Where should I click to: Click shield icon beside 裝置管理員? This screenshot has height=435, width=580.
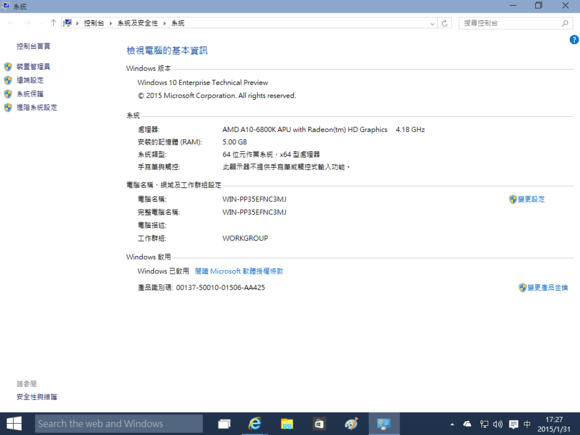[x=8, y=67]
